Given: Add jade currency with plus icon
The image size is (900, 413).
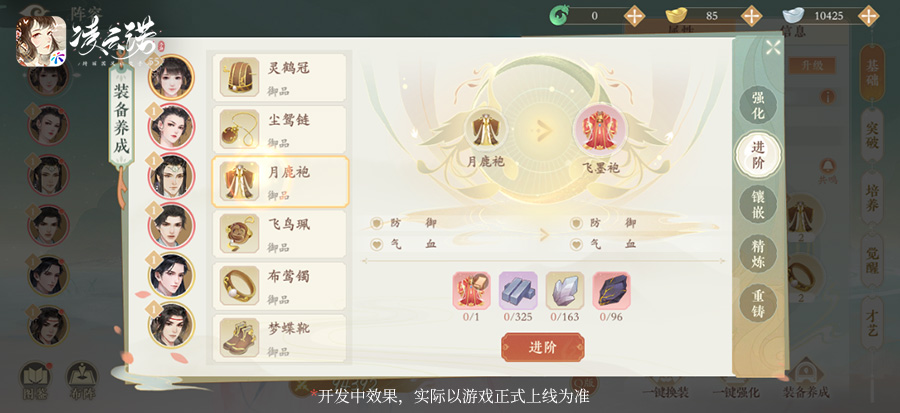Looking at the screenshot, I should pyautogui.click(x=634, y=15).
